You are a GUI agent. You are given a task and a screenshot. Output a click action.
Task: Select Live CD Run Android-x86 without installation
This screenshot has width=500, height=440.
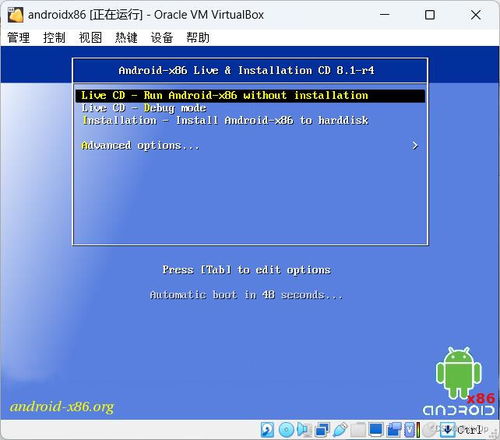pyautogui.click(x=250, y=96)
